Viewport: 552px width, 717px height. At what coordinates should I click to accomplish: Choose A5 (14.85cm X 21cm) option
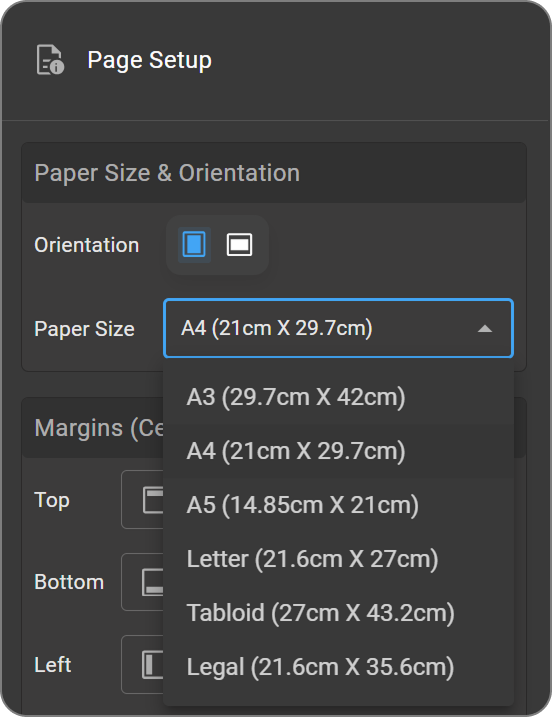pyautogui.click(x=338, y=505)
